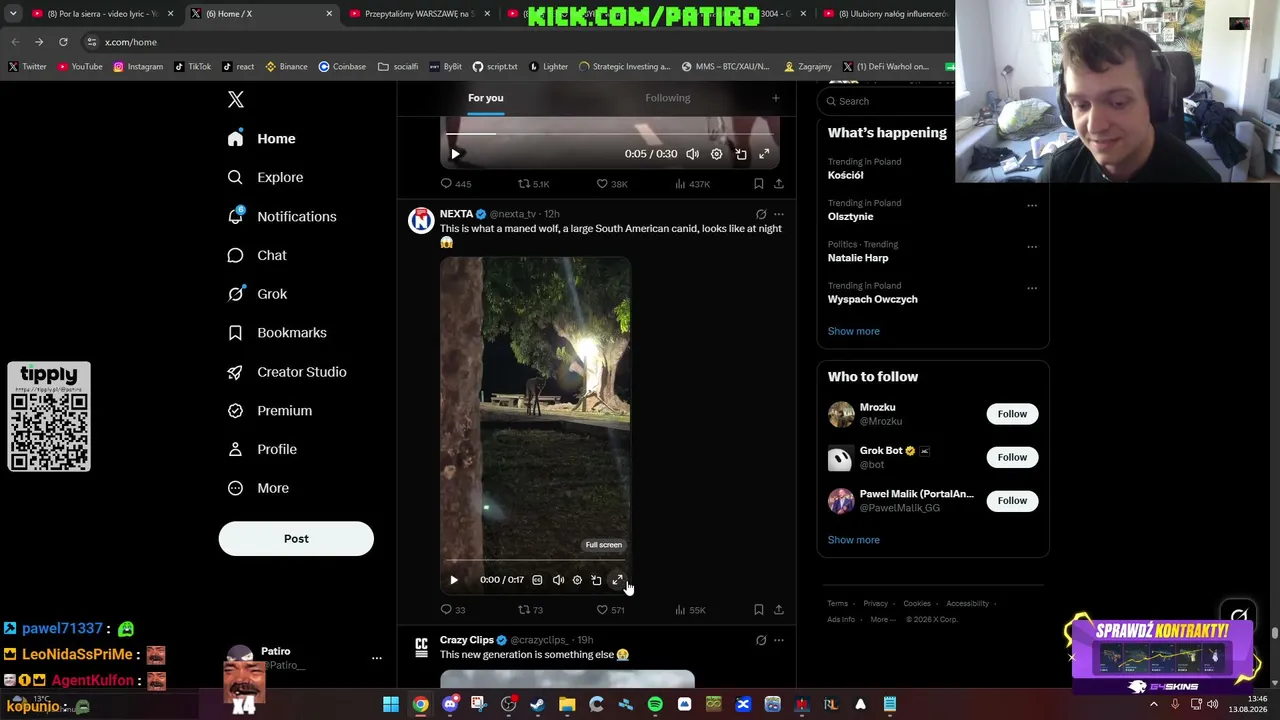Repost the NEXTA maned wolf post
This screenshot has height=720, width=1280.
coord(530,610)
